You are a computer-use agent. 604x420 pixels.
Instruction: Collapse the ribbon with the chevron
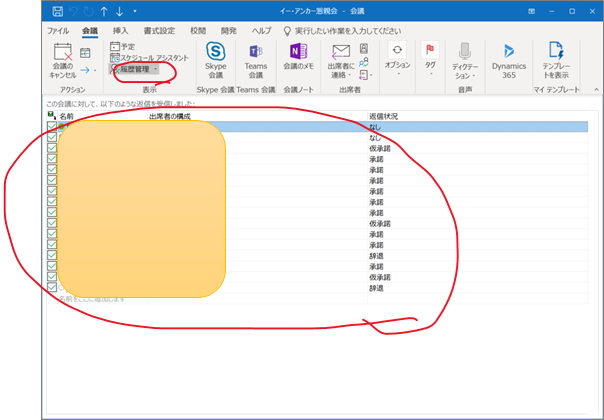point(596,89)
